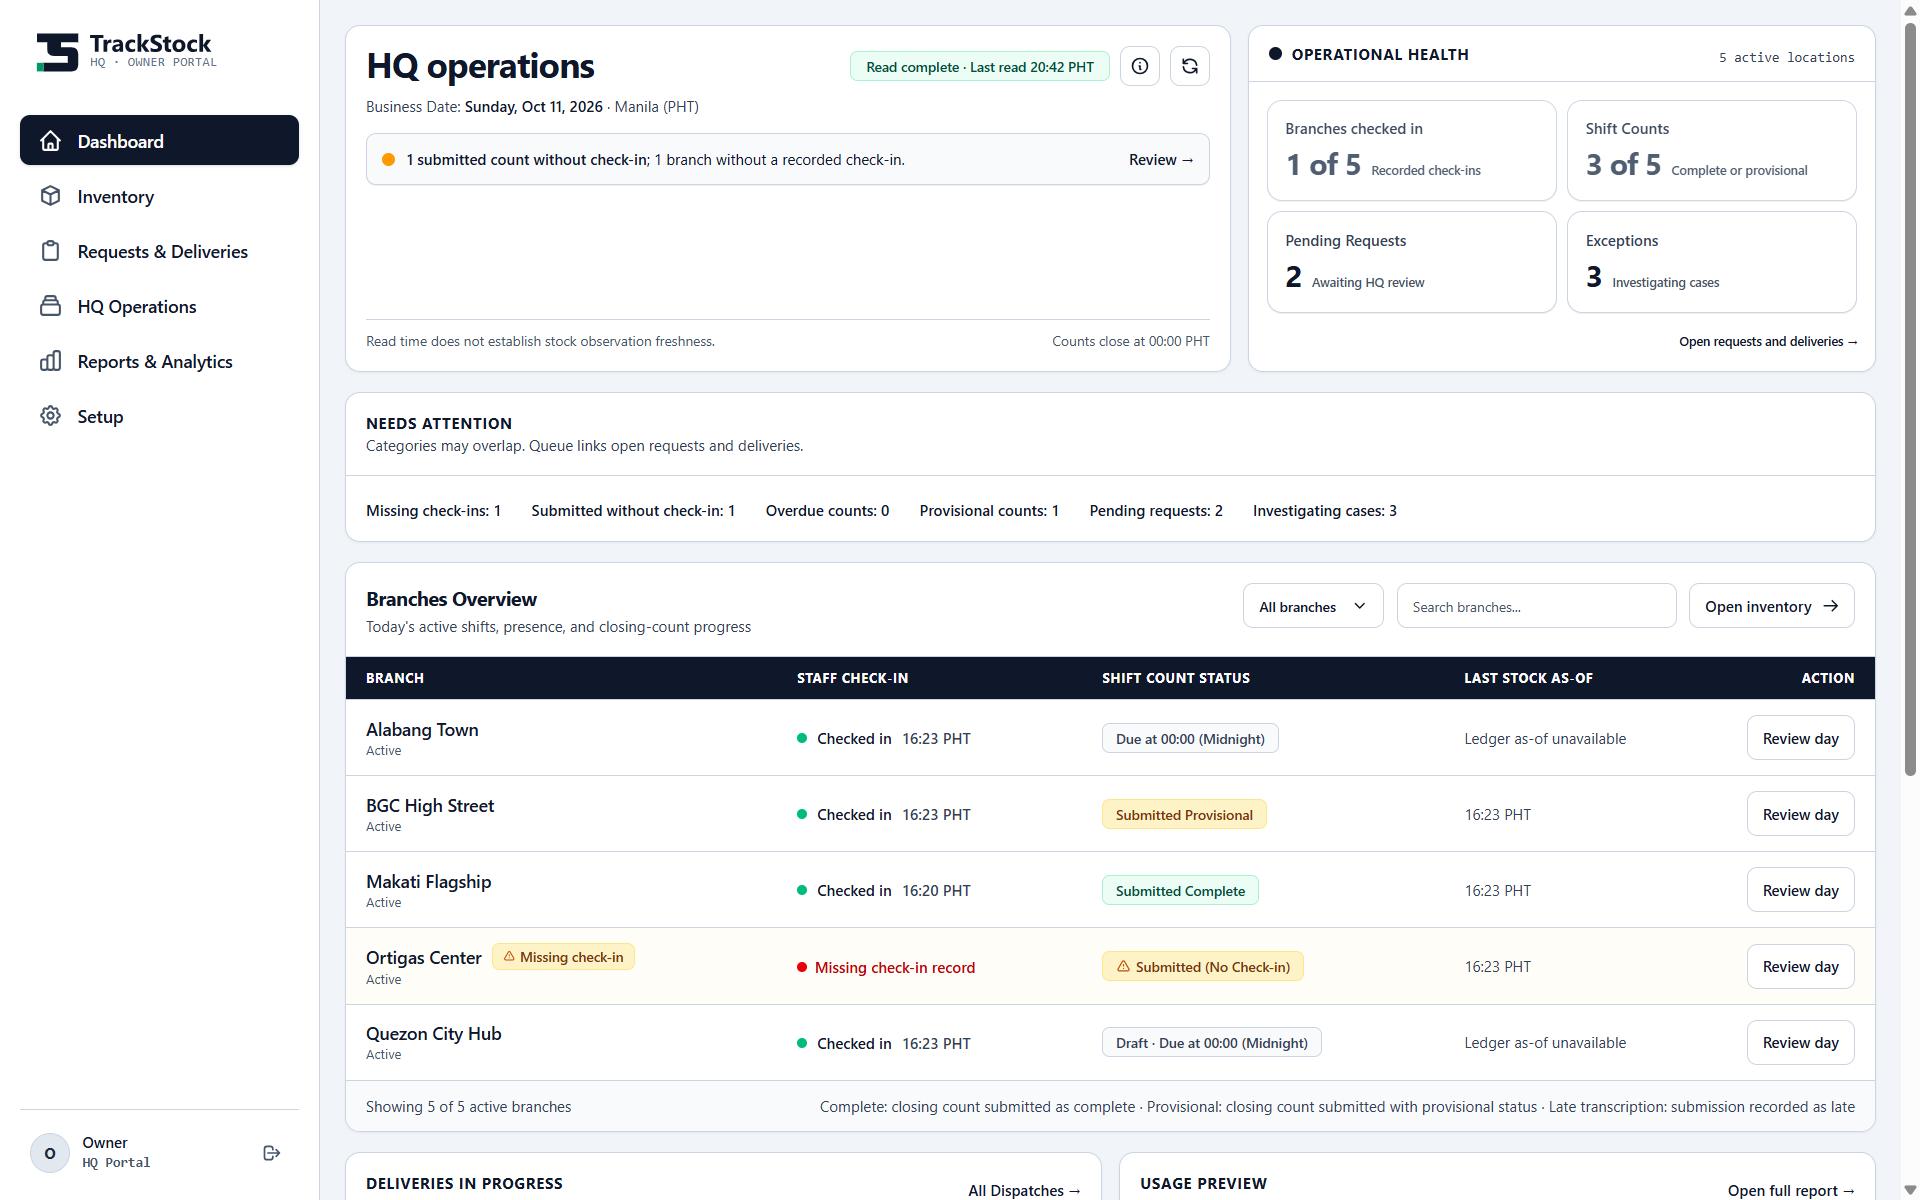Click the sign-out icon next to Owner
This screenshot has width=1920, height=1200.
271,1153
